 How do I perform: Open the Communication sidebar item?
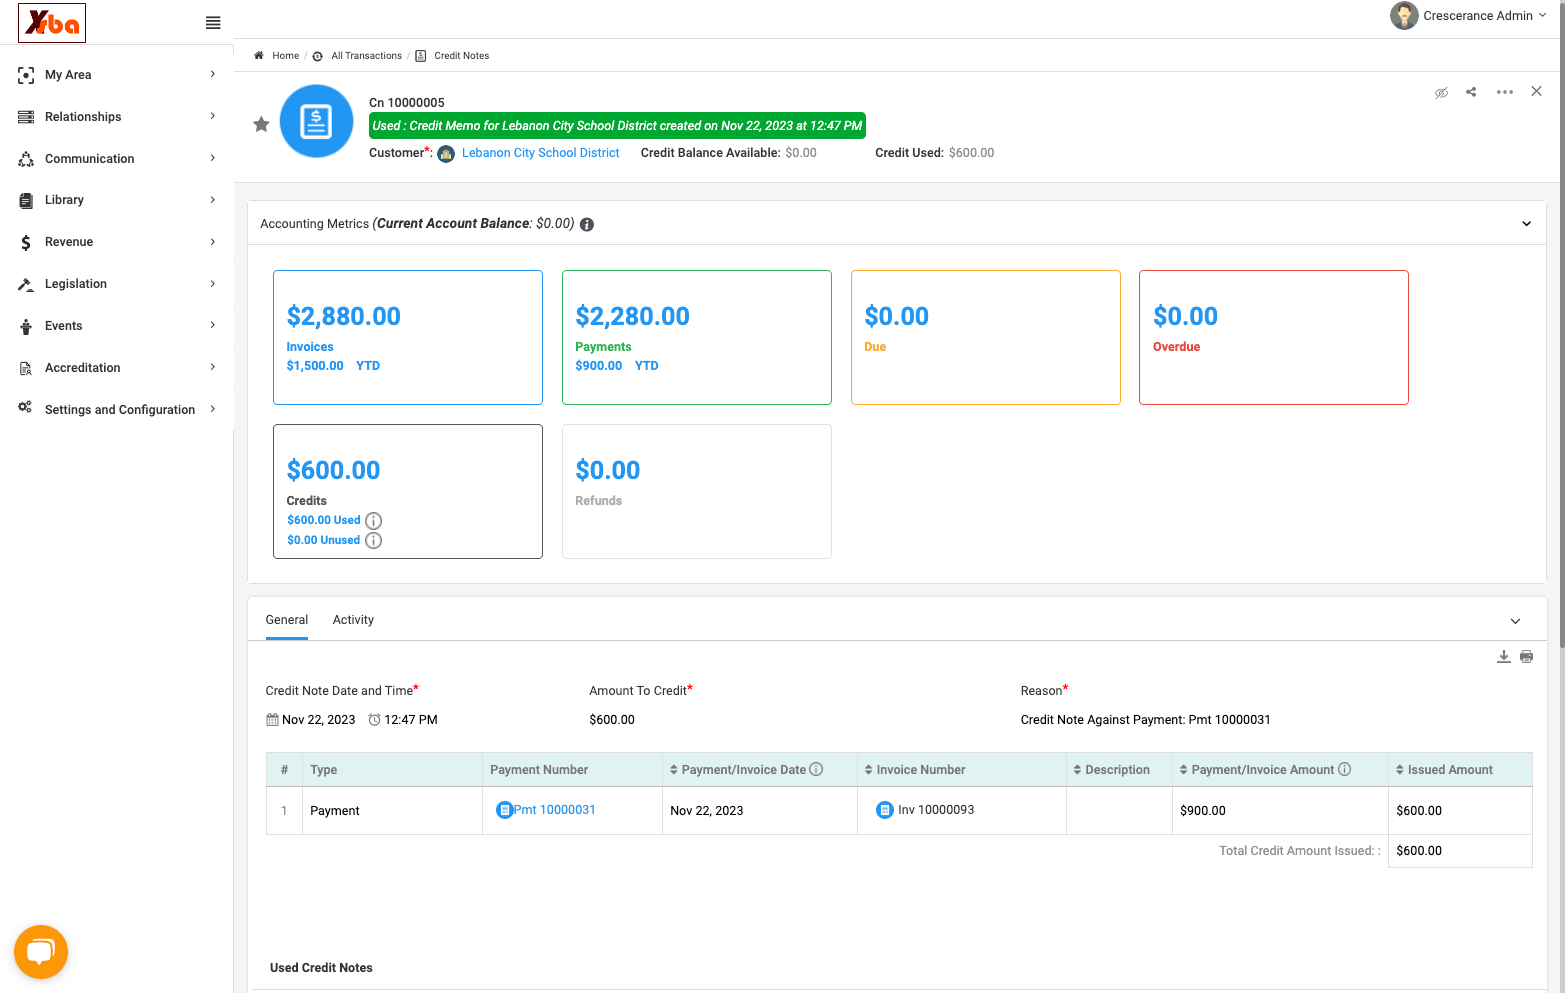tap(117, 159)
